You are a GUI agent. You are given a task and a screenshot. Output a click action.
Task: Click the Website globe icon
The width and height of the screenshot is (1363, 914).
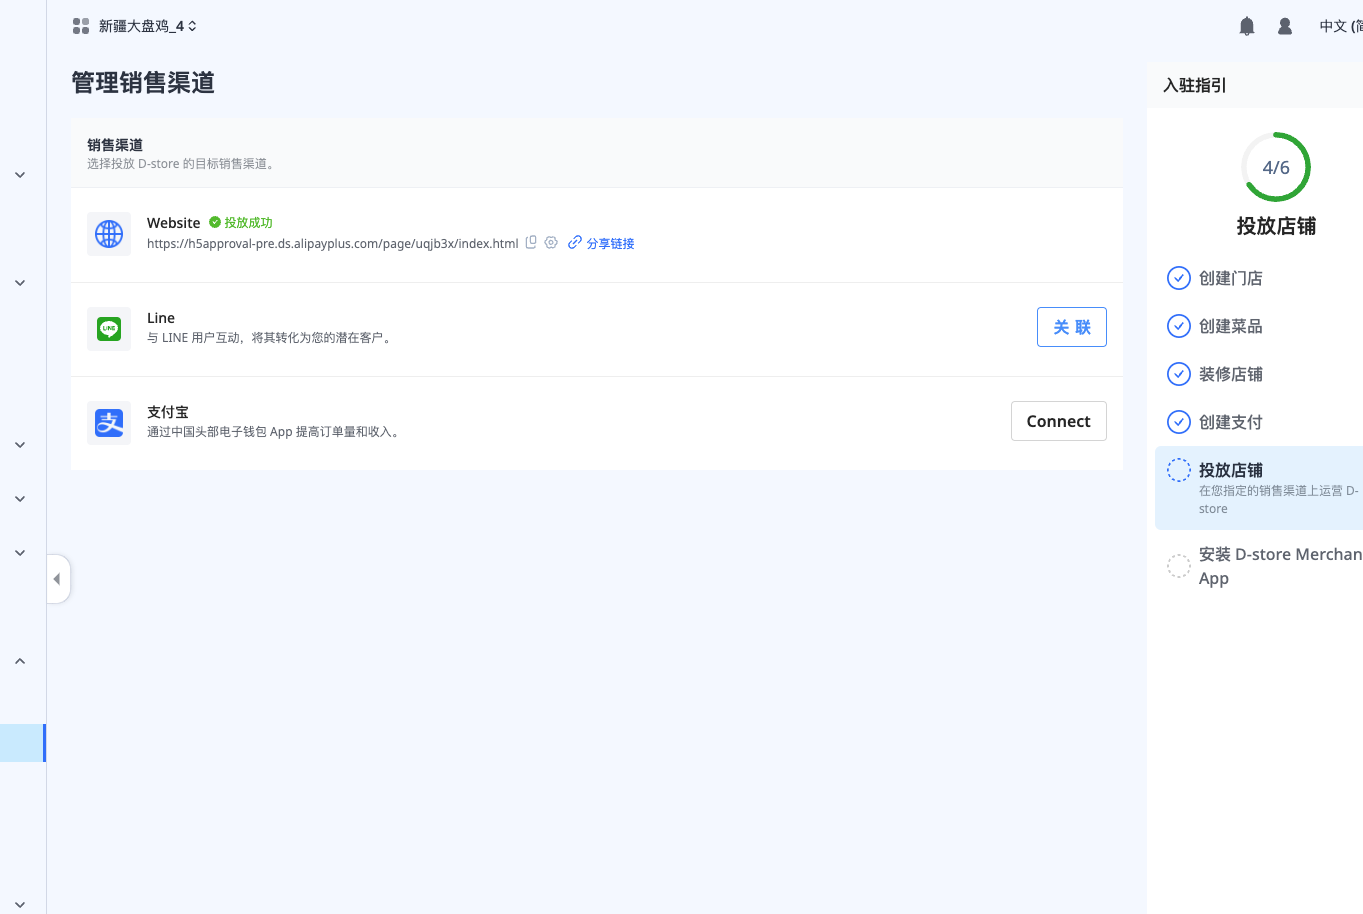click(x=109, y=234)
